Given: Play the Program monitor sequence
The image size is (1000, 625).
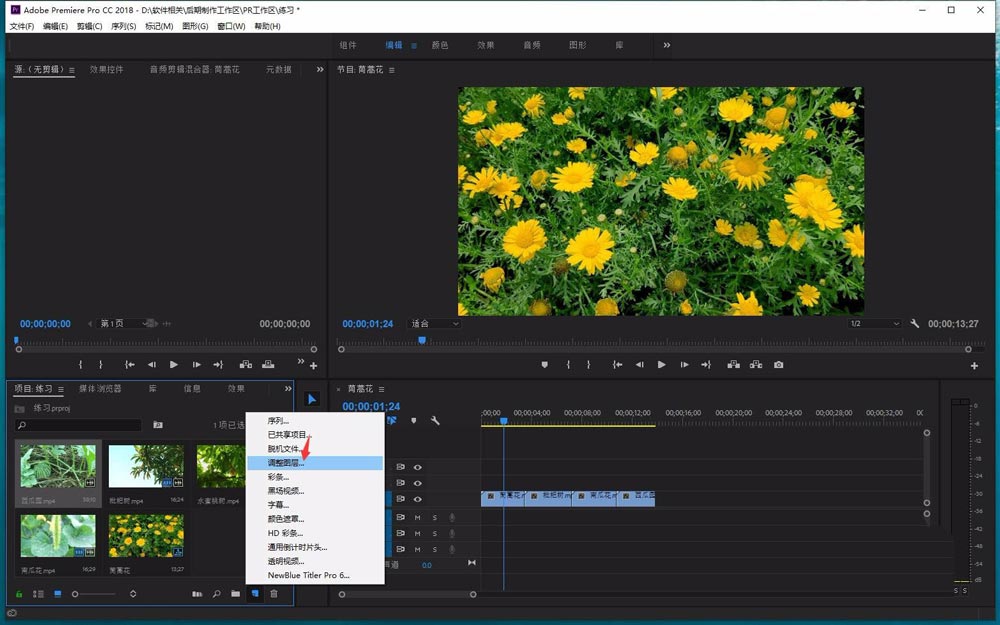Looking at the screenshot, I should [661, 365].
